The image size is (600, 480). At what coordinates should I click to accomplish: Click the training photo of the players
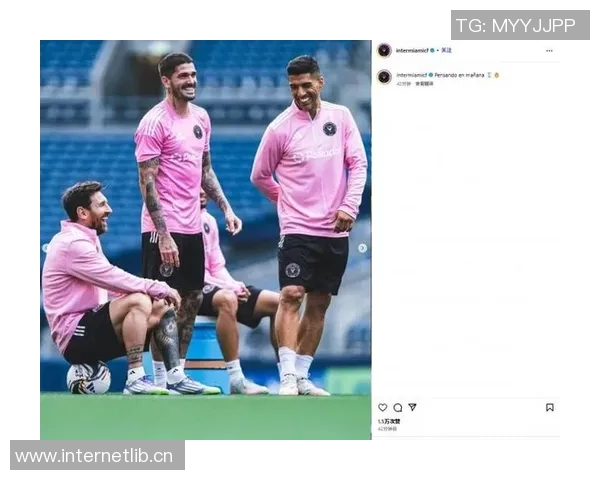[x=205, y=240]
